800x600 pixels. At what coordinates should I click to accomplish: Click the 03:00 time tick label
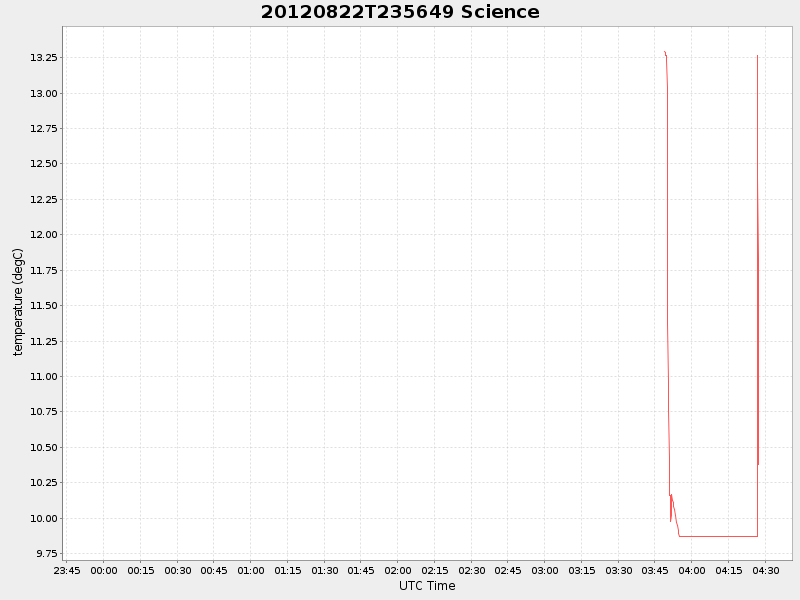click(x=544, y=570)
